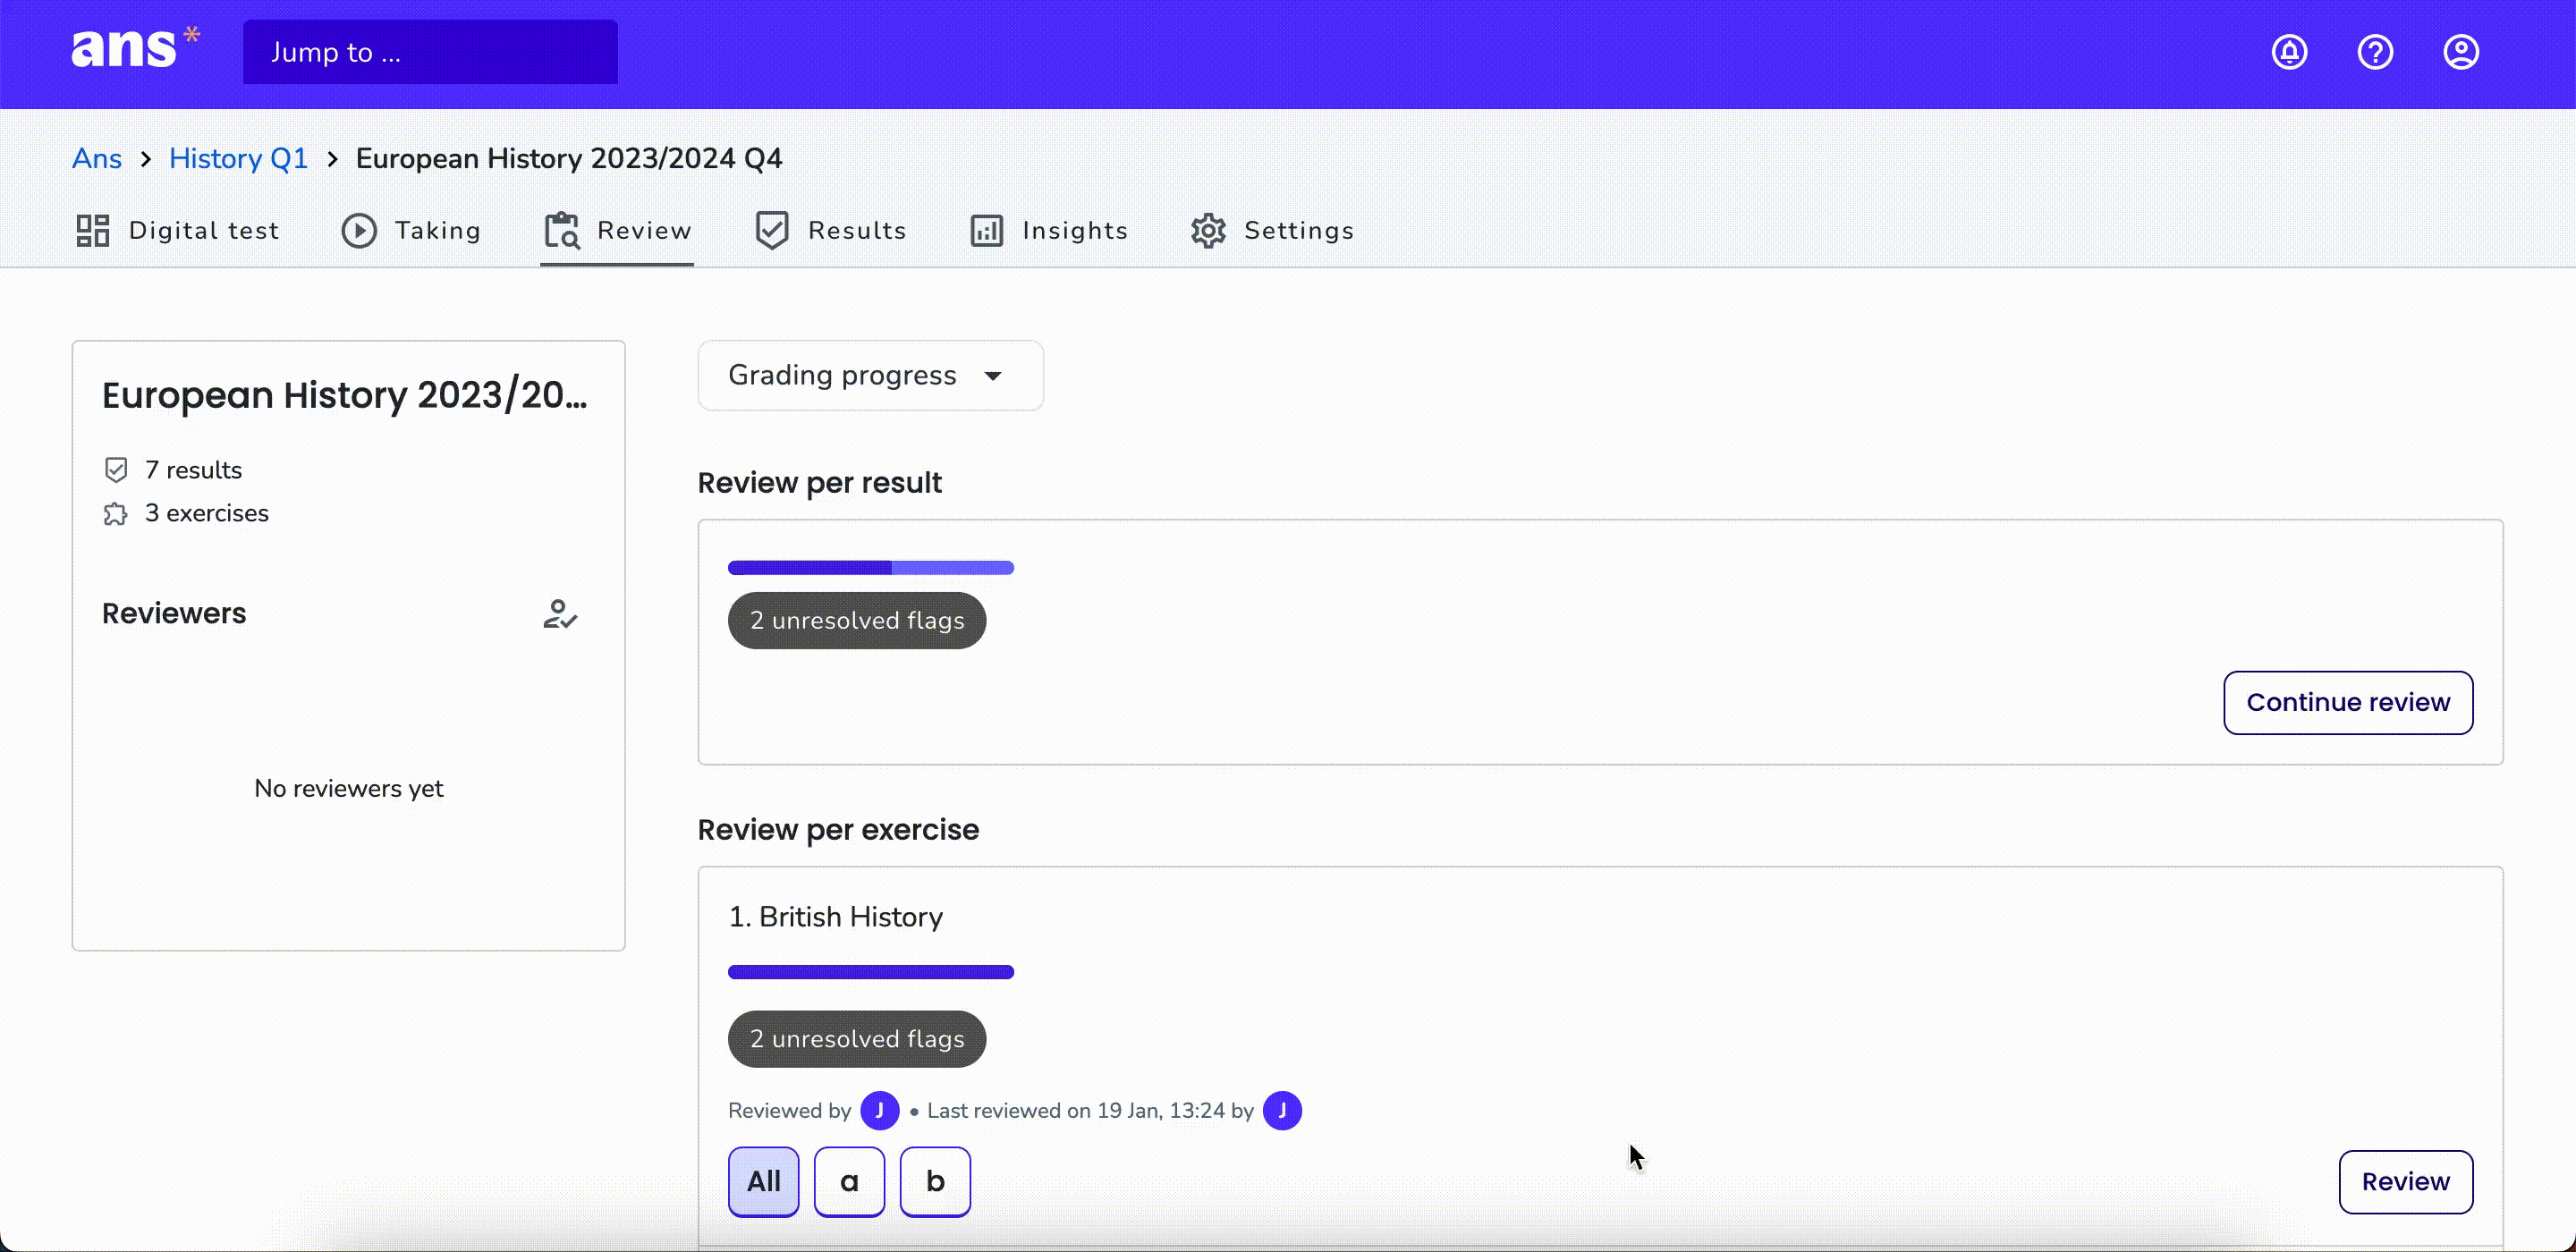Image resolution: width=2576 pixels, height=1252 pixels.
Task: Click the assign reviewers person icon
Action: tap(560, 614)
